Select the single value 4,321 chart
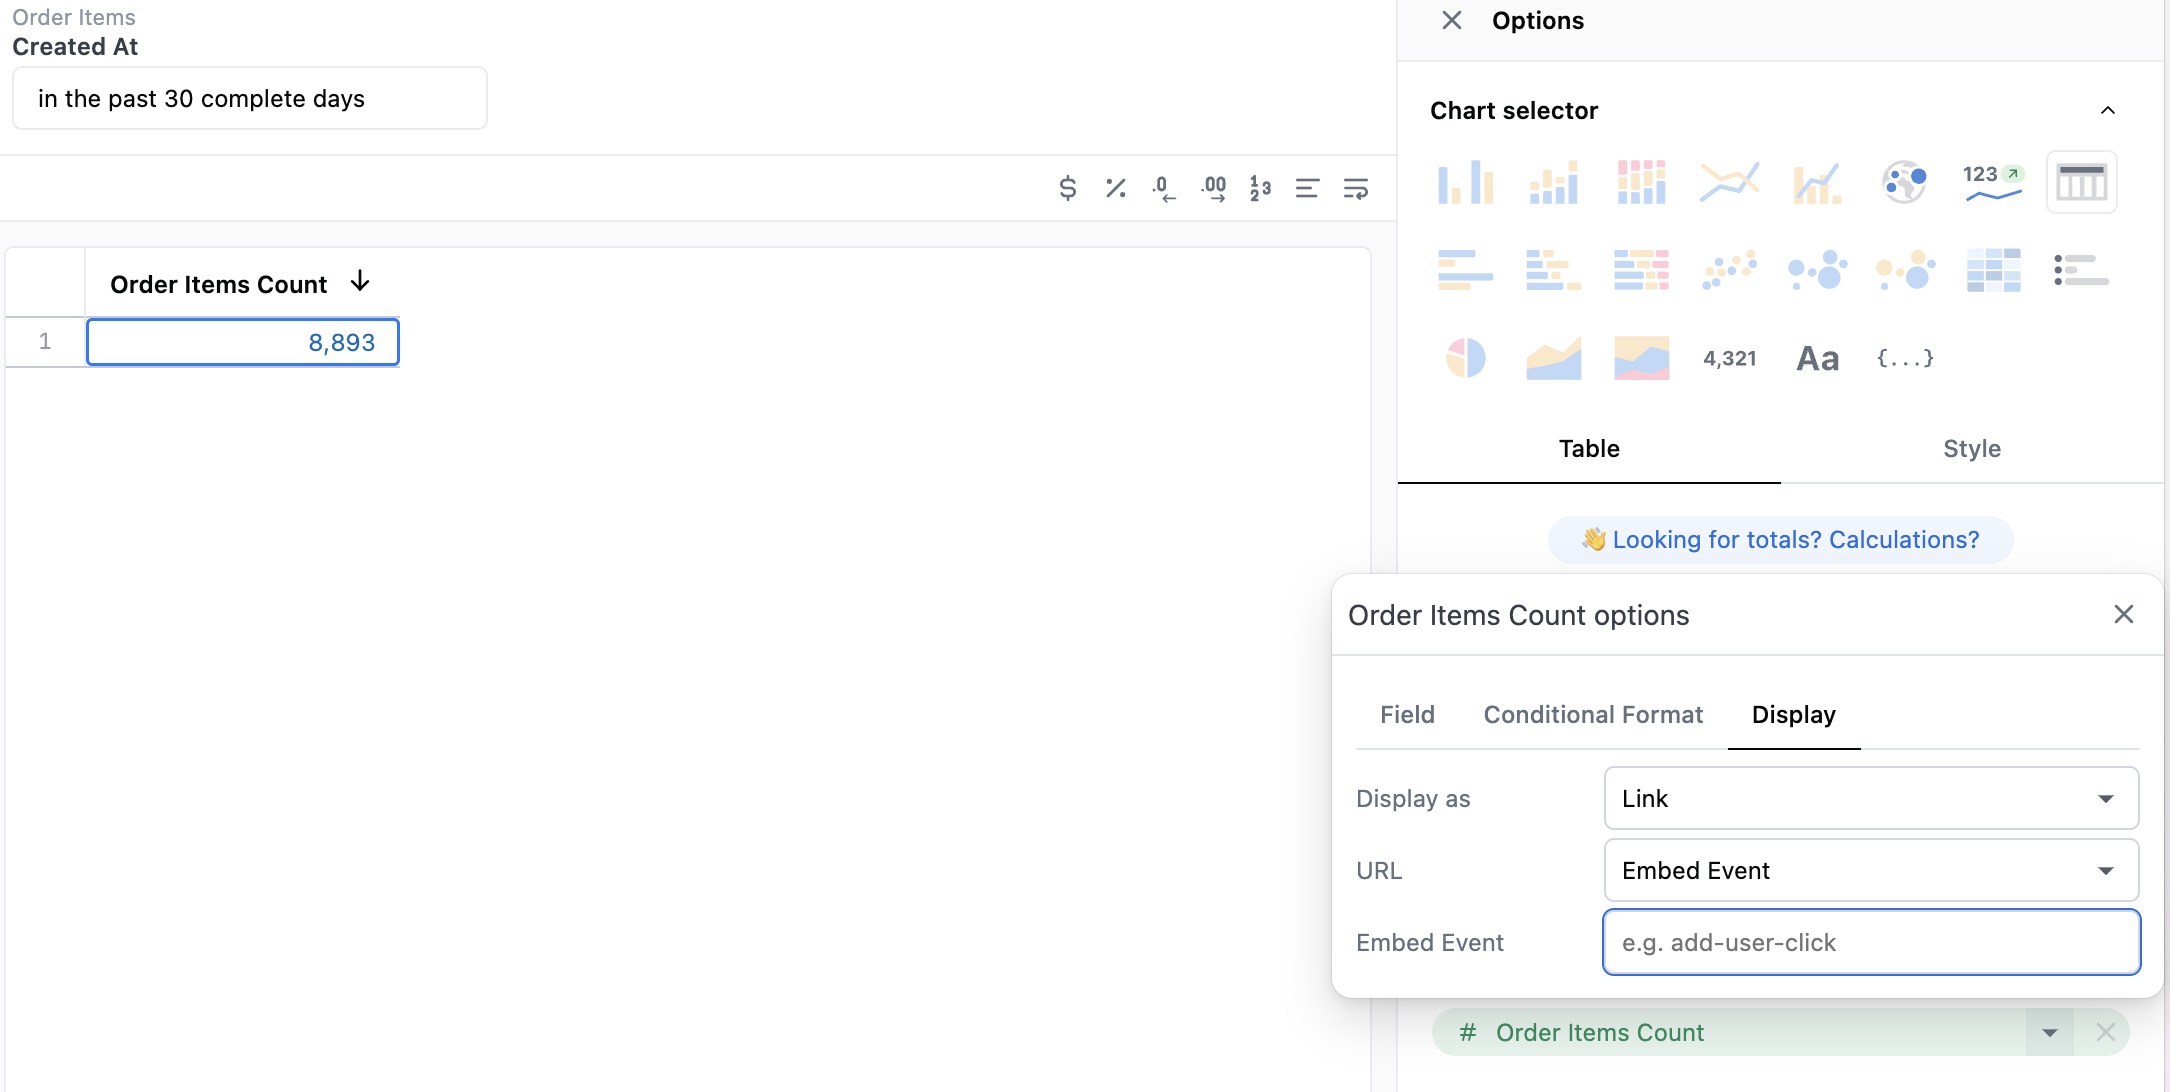2170x1092 pixels. (1729, 358)
